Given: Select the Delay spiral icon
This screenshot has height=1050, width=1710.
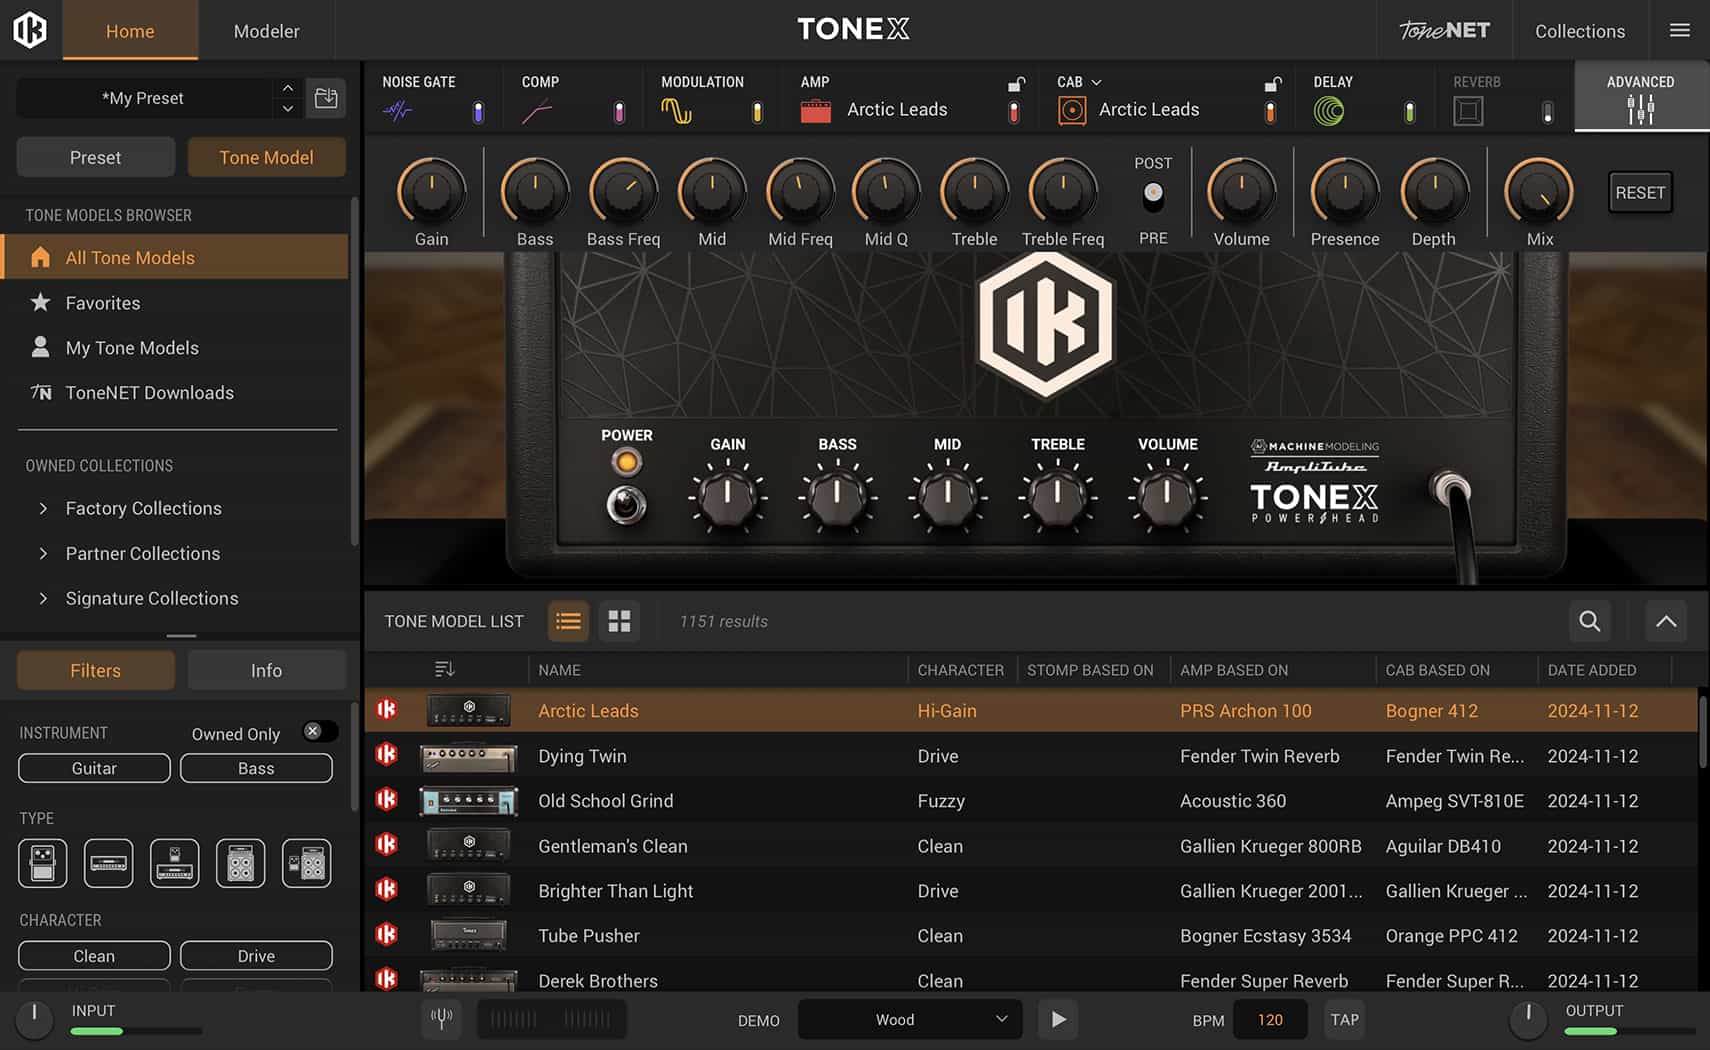Looking at the screenshot, I should [x=1329, y=111].
